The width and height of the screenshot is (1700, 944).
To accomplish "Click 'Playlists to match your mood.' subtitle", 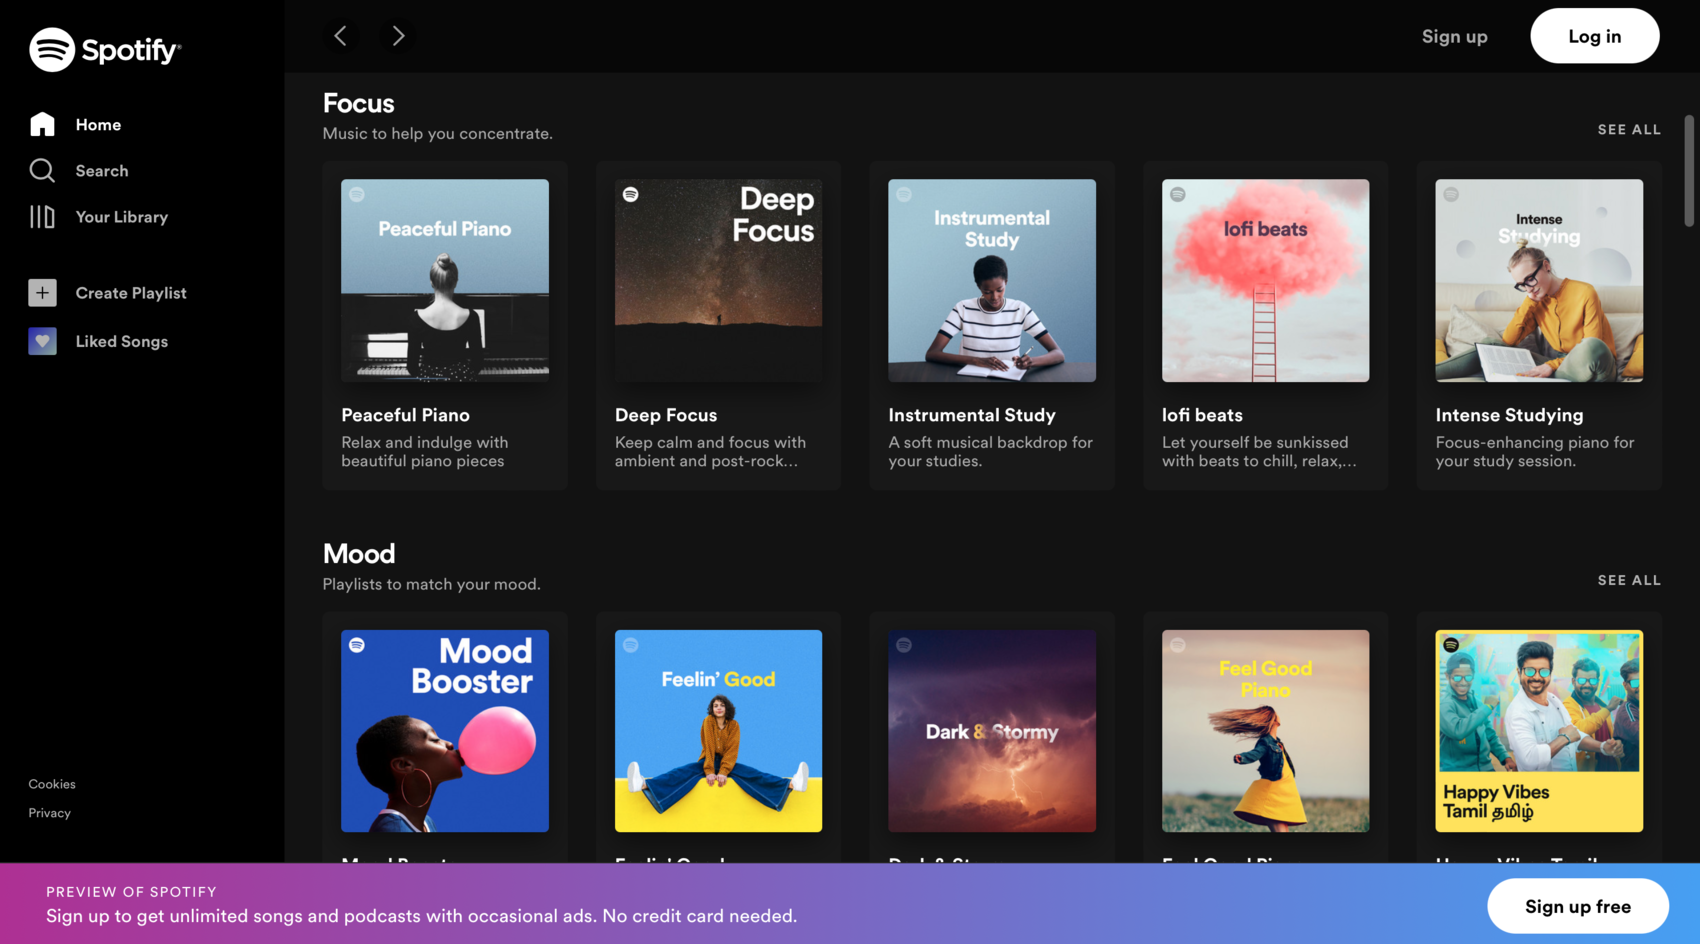I will [x=432, y=584].
